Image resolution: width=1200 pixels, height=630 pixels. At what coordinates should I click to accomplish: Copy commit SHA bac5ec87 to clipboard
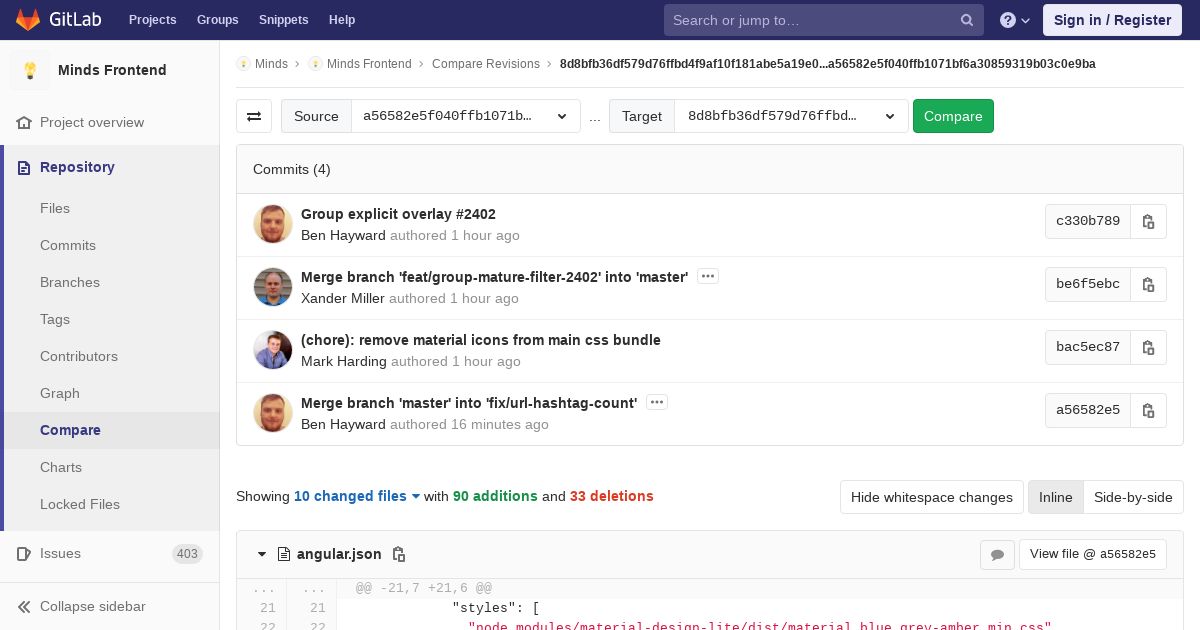click(x=1148, y=347)
